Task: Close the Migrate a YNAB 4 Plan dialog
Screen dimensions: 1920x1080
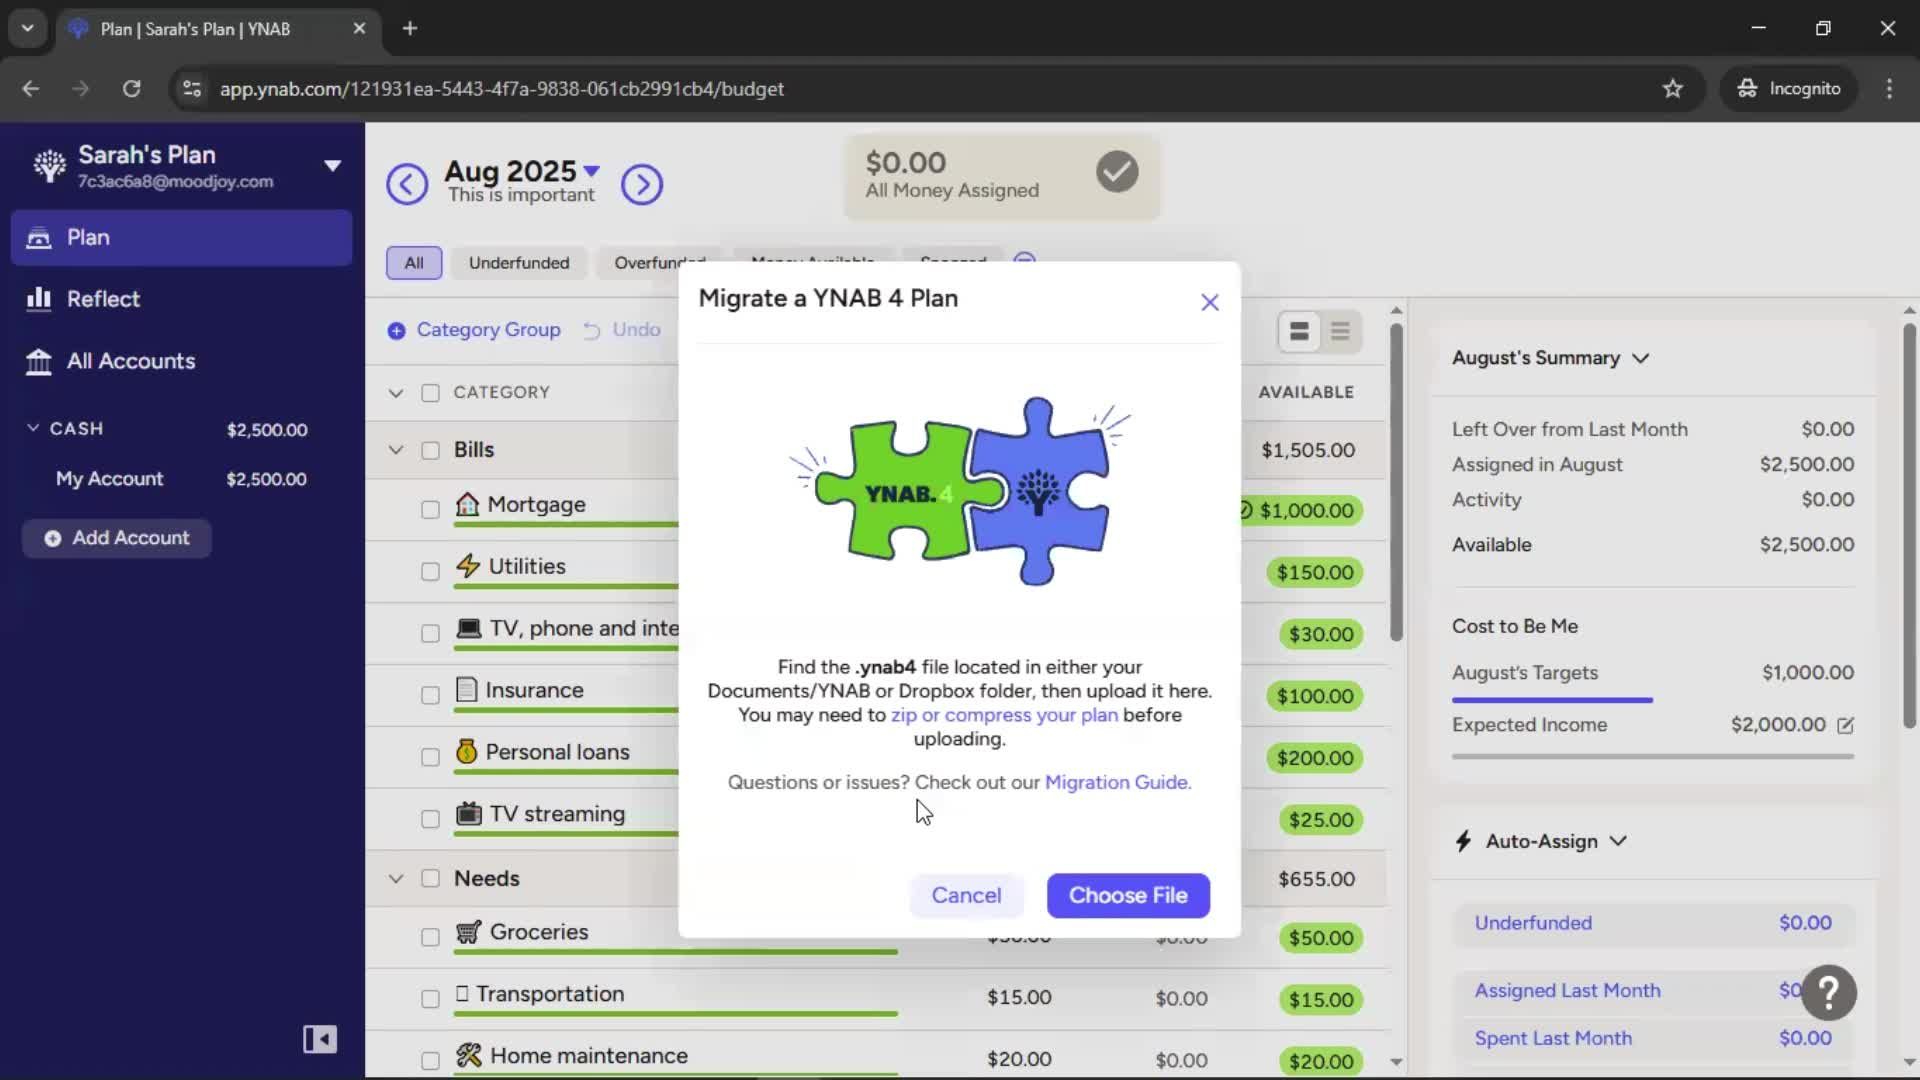Action: [1210, 302]
